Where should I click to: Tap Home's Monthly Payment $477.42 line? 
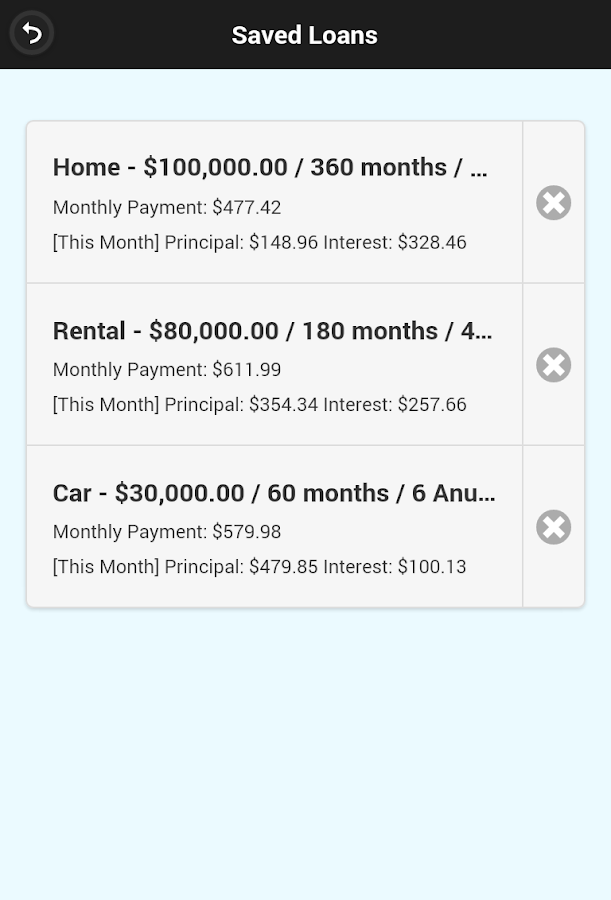click(167, 207)
